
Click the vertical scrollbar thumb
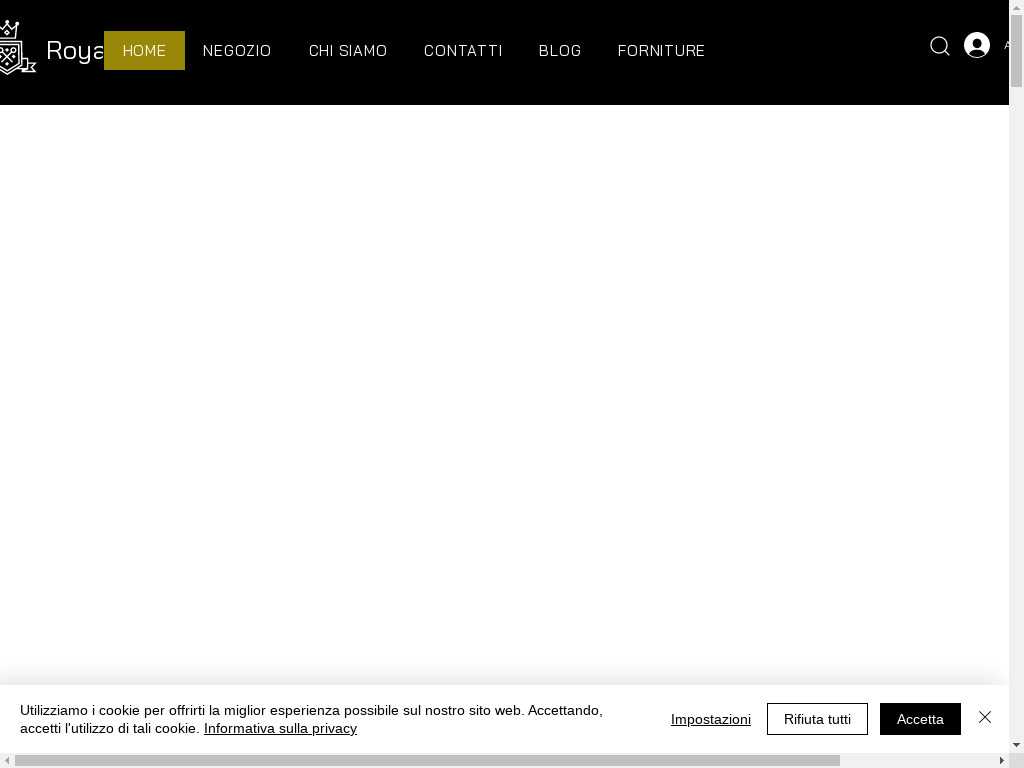[x=1016, y=50]
